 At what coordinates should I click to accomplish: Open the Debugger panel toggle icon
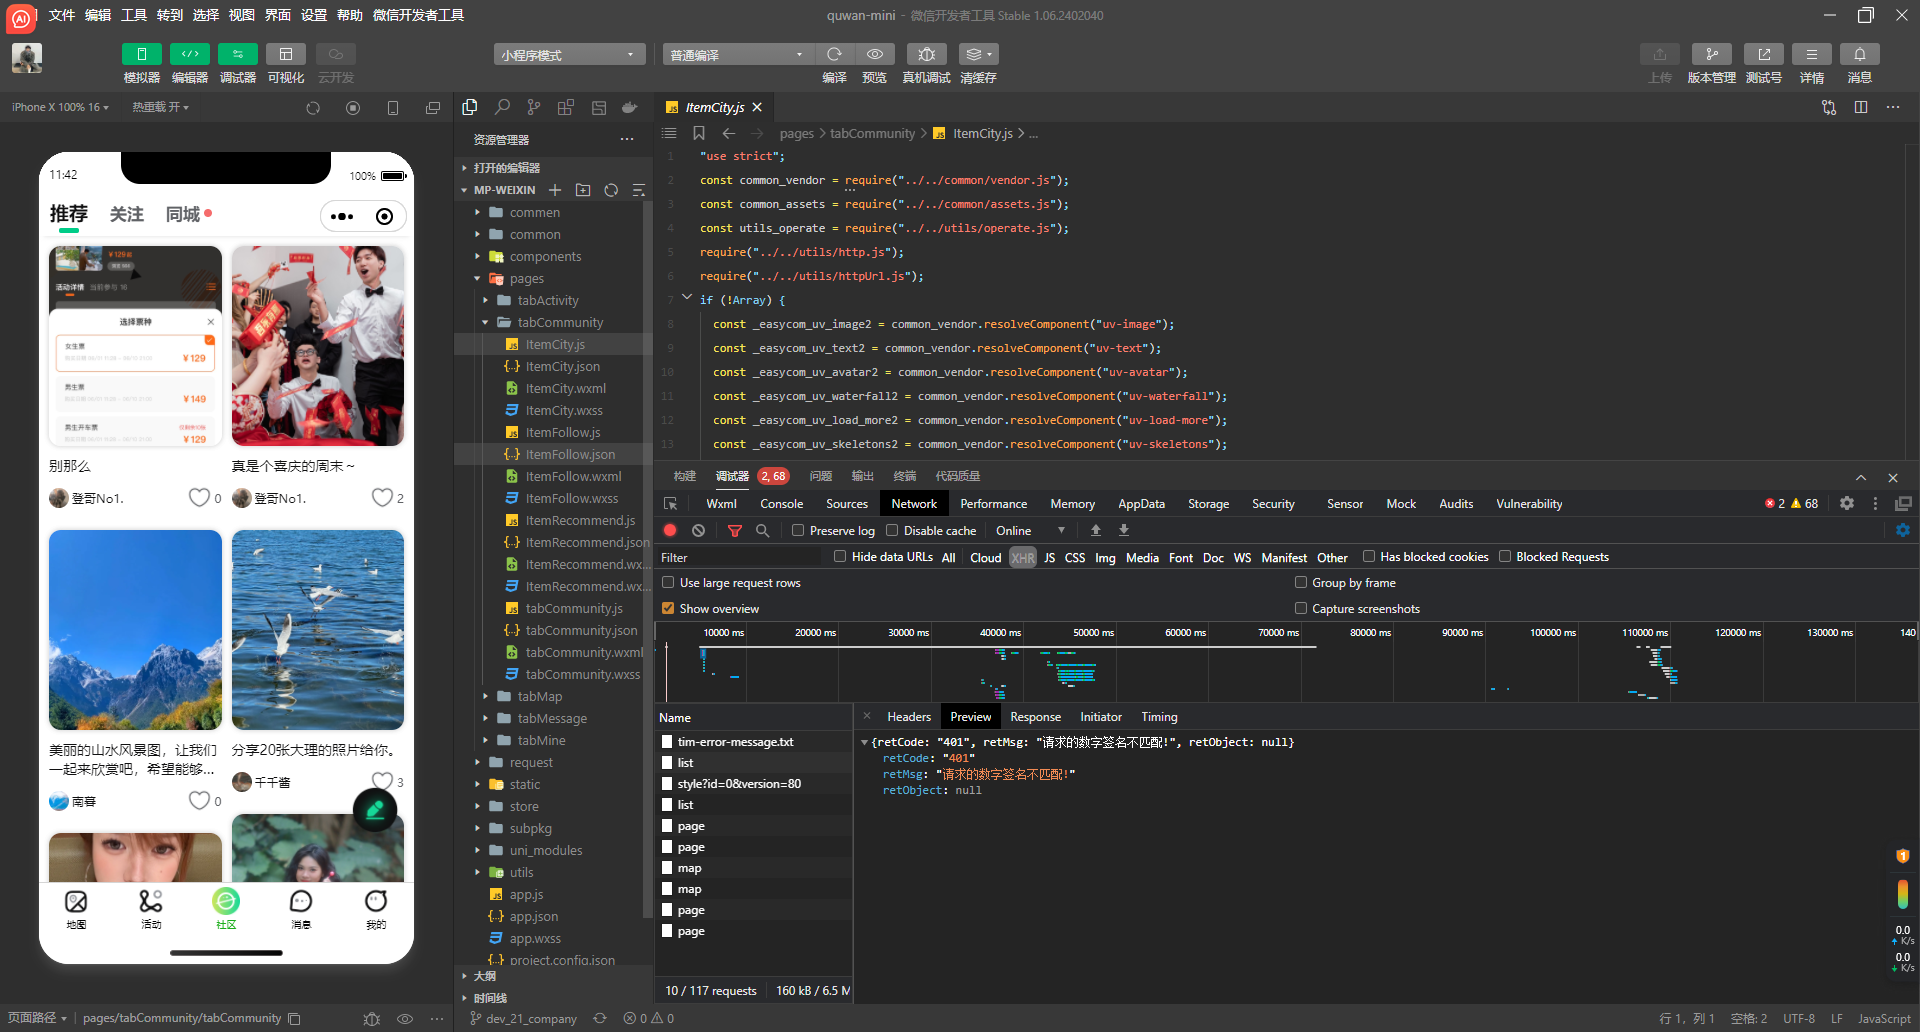[237, 54]
